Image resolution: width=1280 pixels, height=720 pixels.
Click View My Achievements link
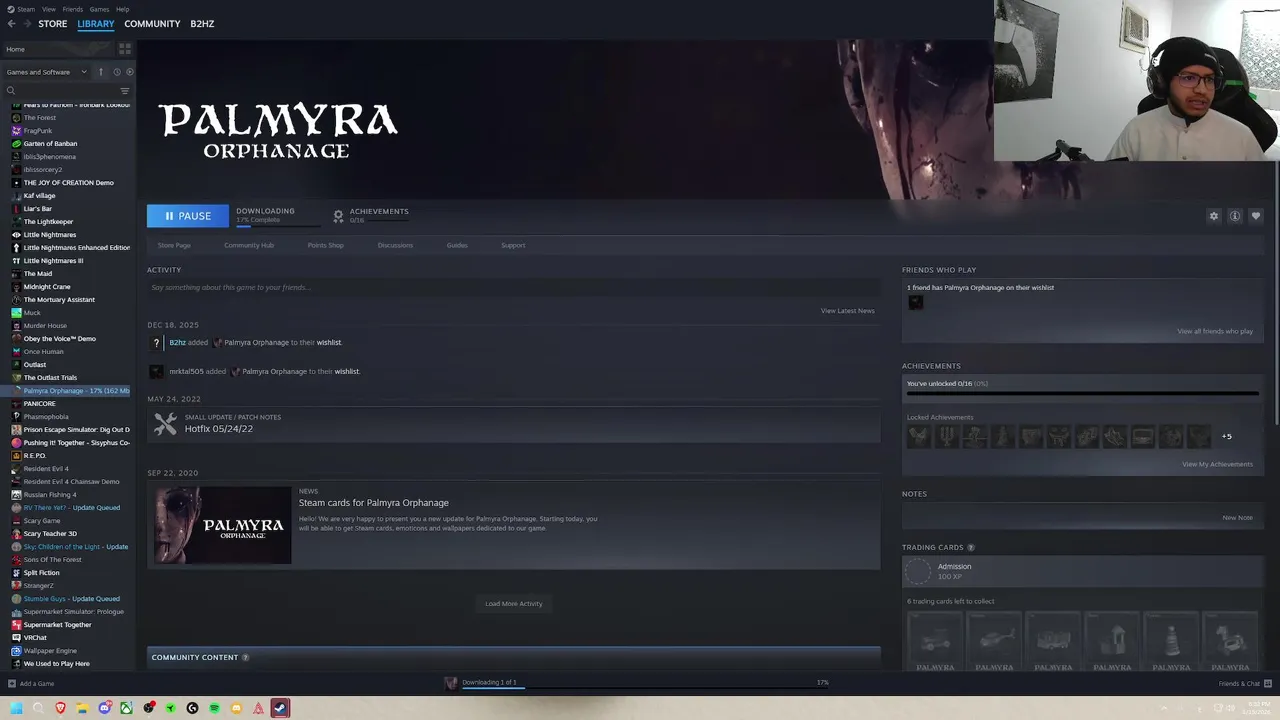[x=1217, y=464]
